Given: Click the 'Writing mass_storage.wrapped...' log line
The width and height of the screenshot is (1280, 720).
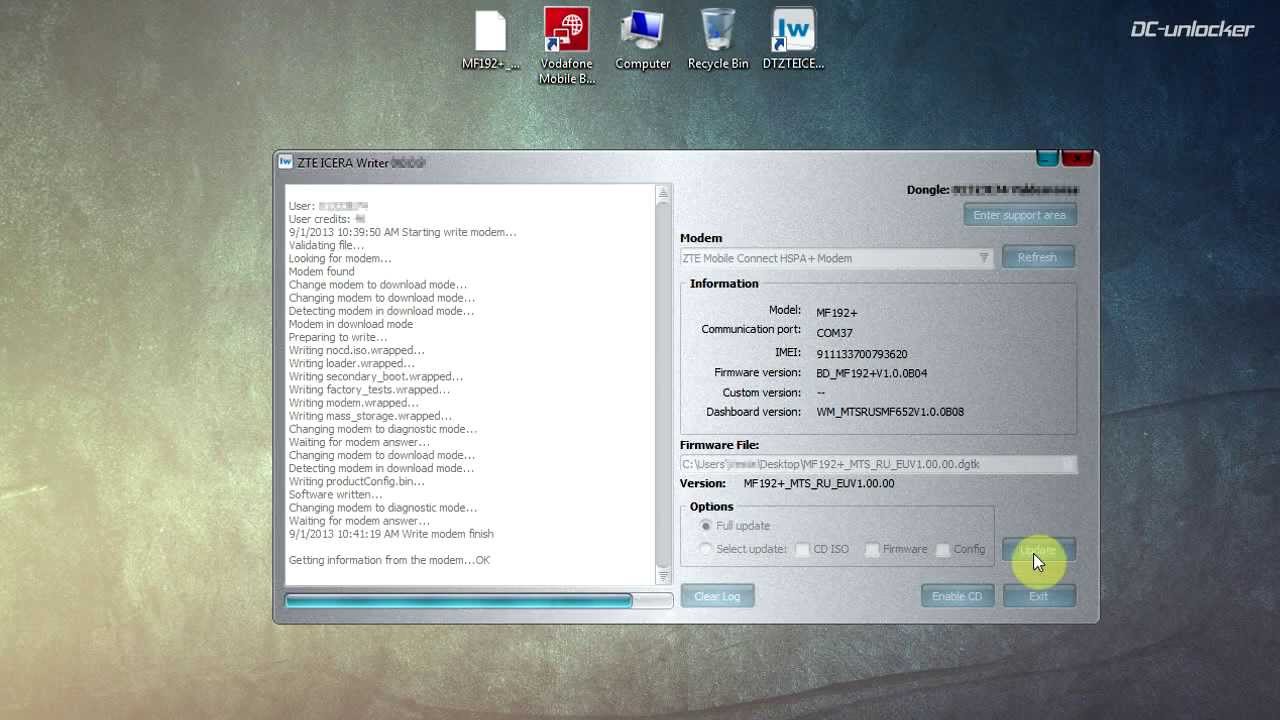Looking at the screenshot, I should click(x=370, y=416).
